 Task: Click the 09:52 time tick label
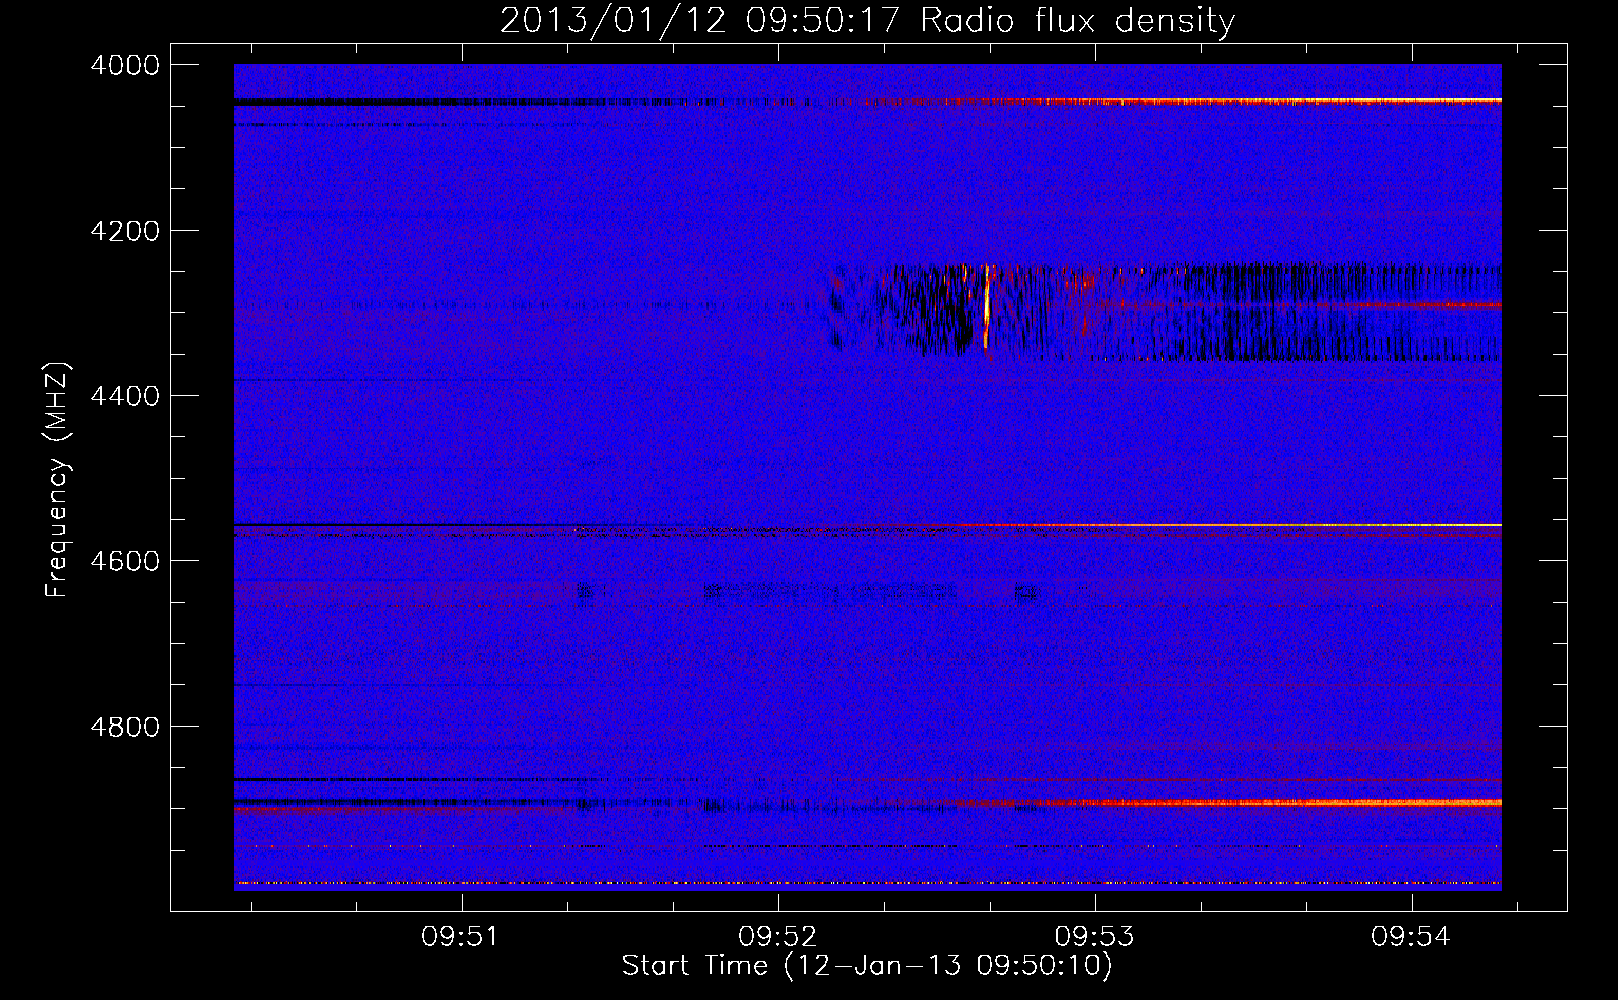(x=777, y=937)
